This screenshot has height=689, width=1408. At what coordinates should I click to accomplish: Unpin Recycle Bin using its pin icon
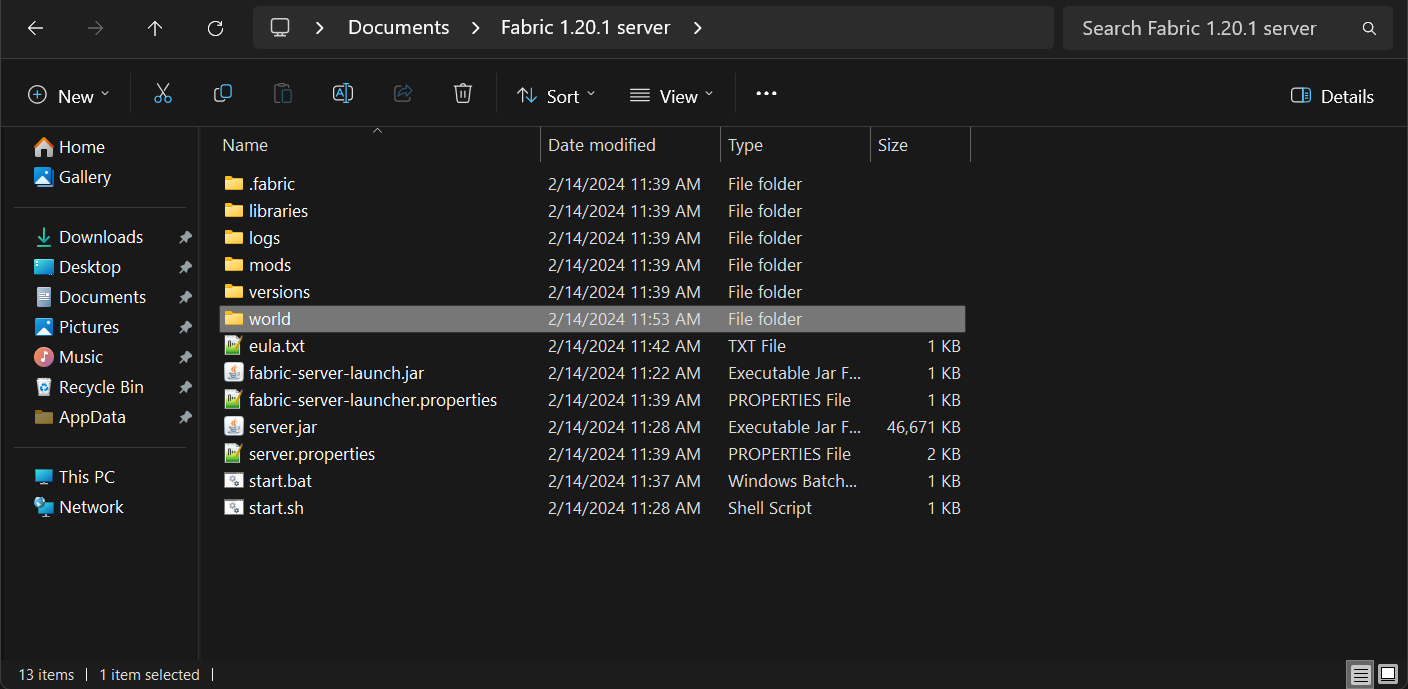(185, 388)
